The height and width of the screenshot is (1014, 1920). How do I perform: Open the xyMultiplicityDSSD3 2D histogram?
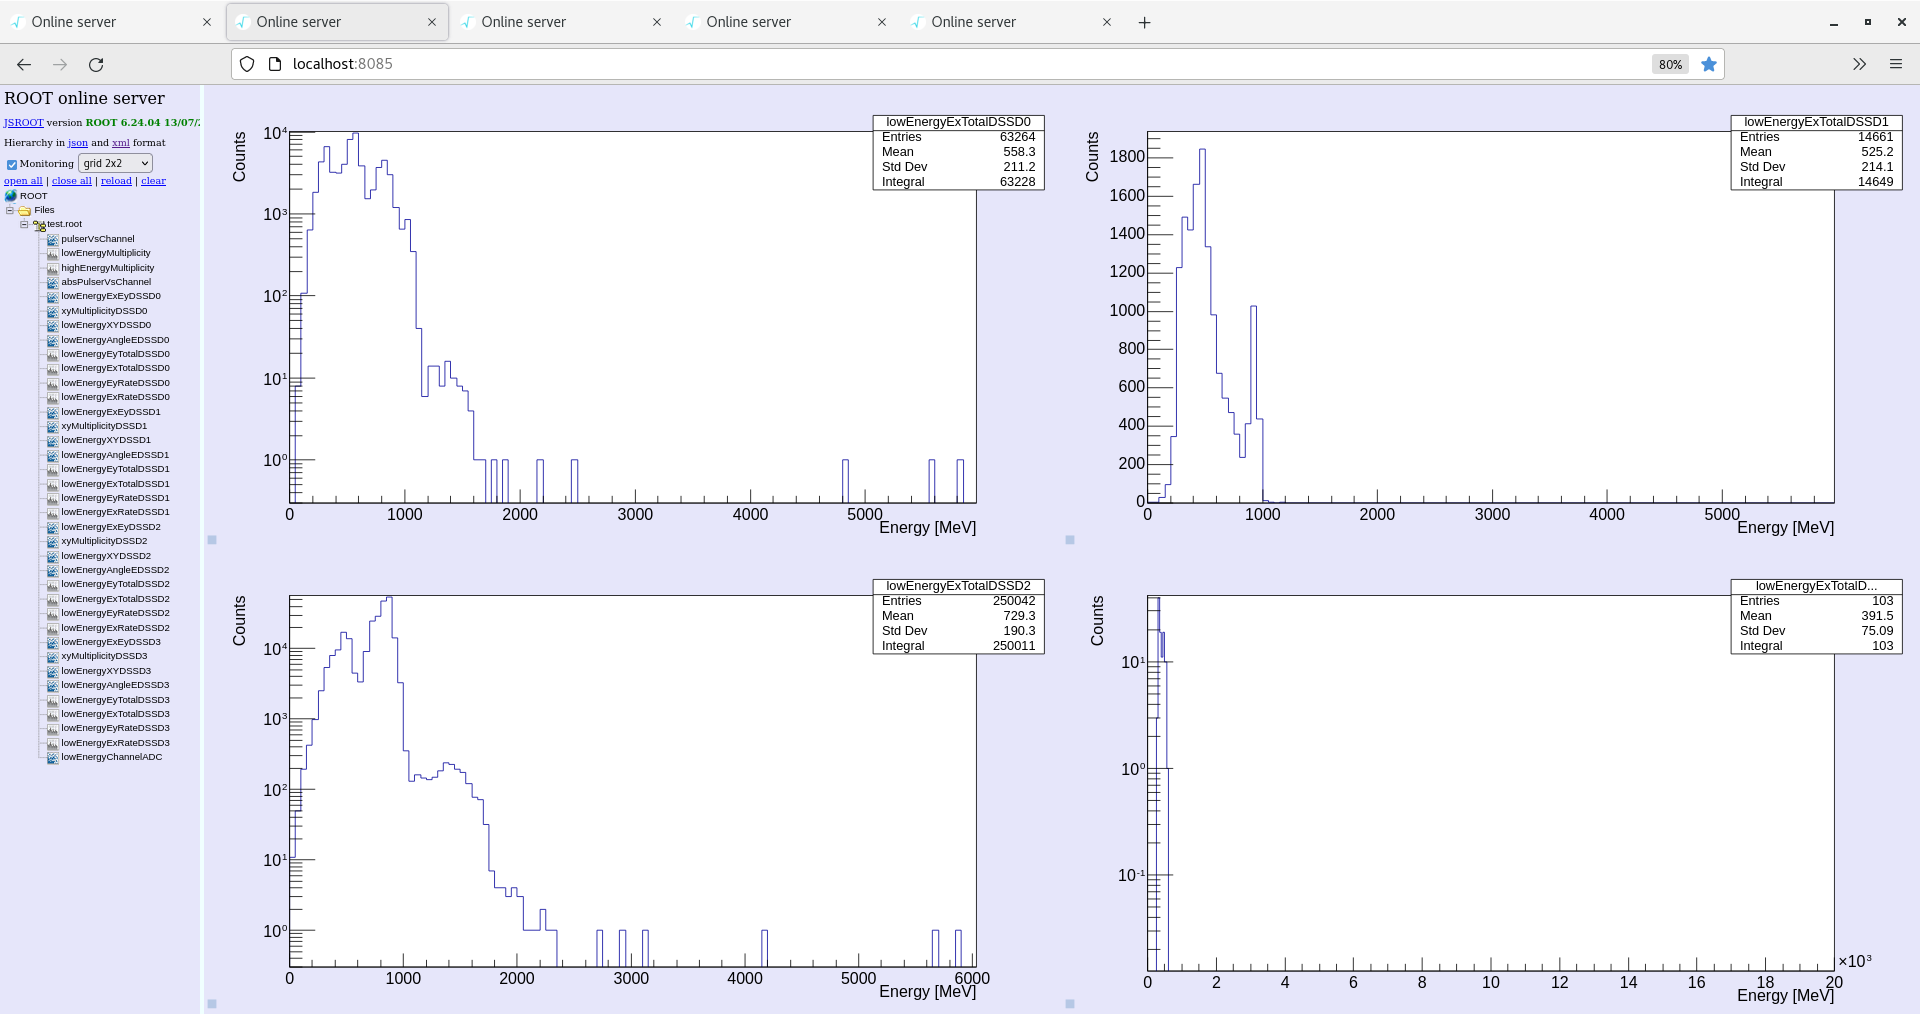103,656
